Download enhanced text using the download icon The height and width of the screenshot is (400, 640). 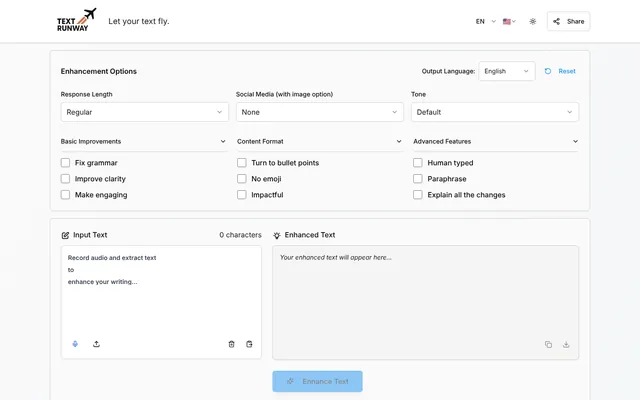(x=566, y=344)
